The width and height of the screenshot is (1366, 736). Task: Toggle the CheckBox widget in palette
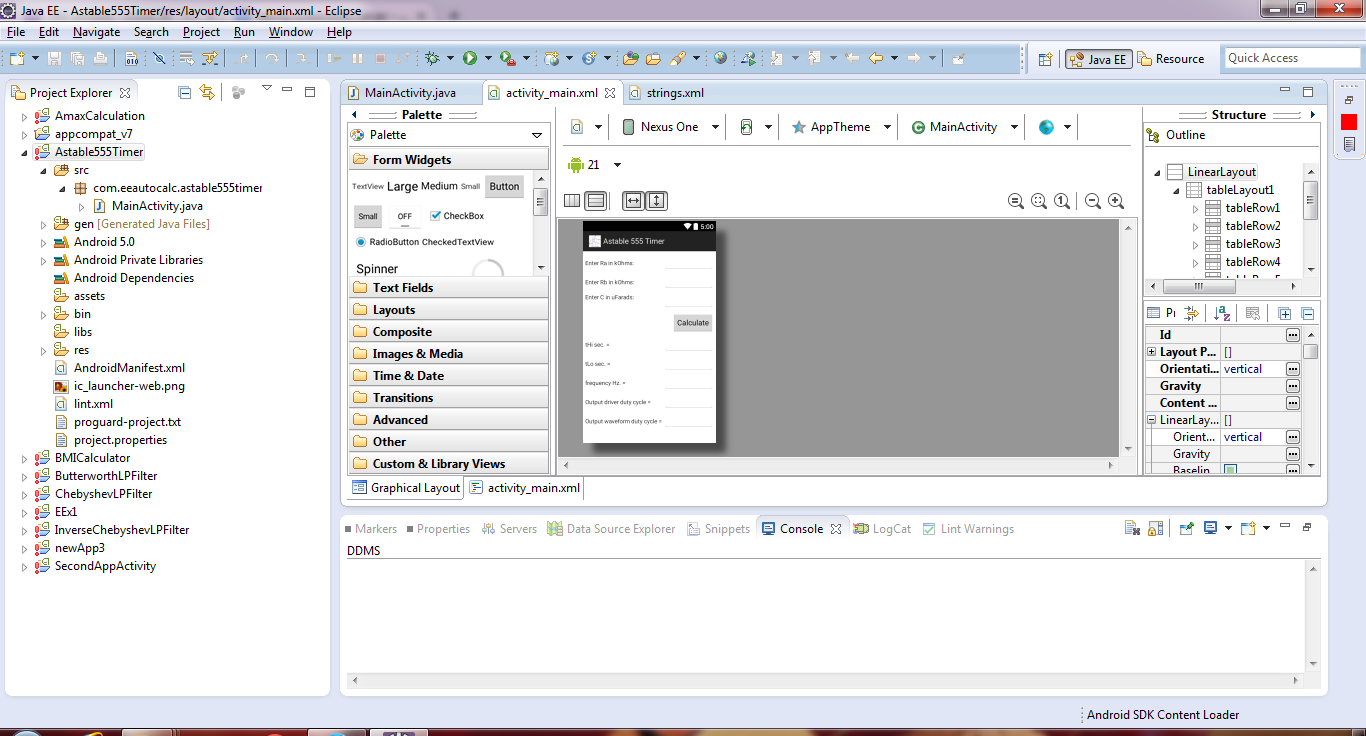point(456,216)
